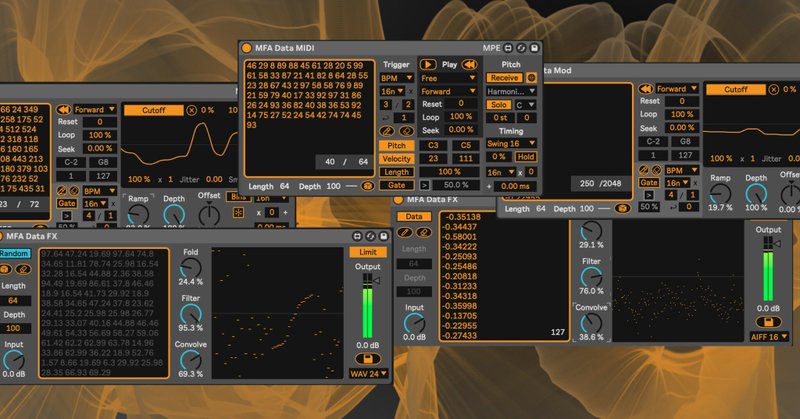Click the eraser icon below Random in MFA Data FX

point(22,269)
